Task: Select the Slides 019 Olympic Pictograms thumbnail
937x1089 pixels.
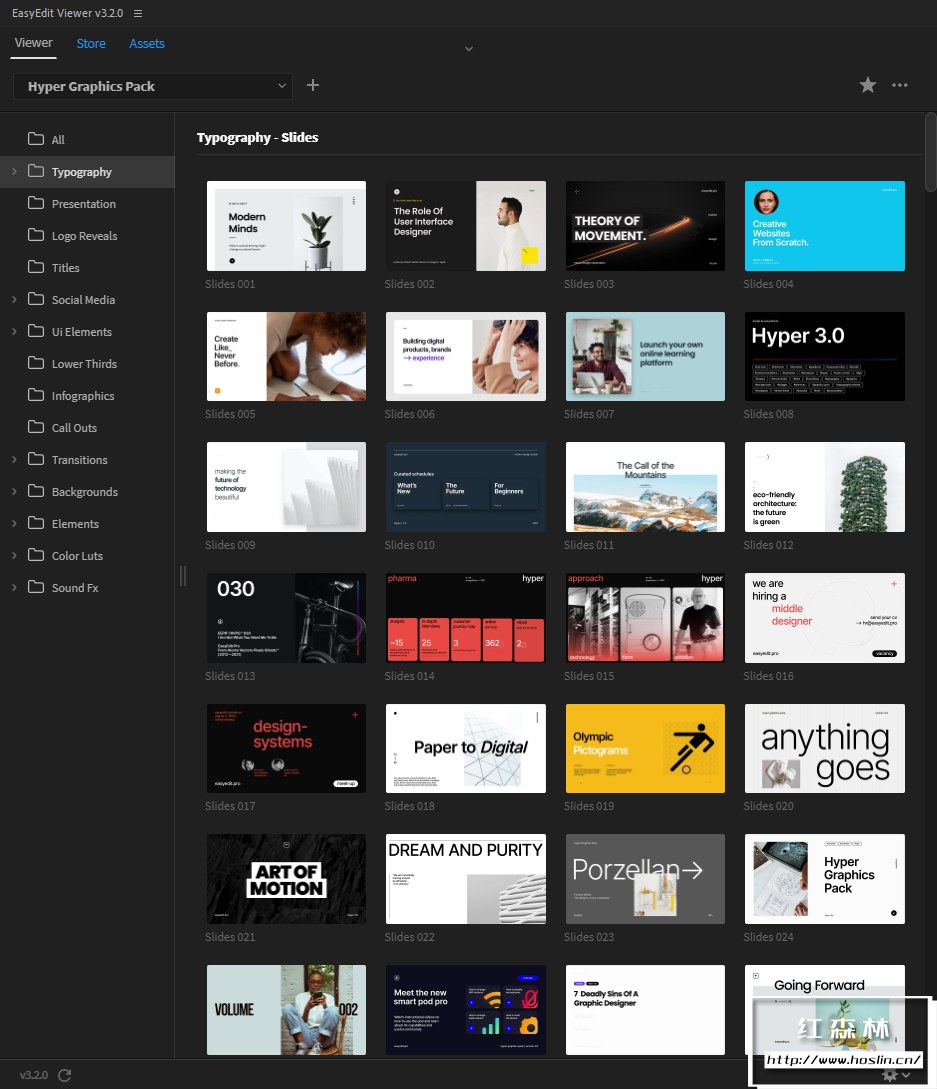Action: pos(645,748)
